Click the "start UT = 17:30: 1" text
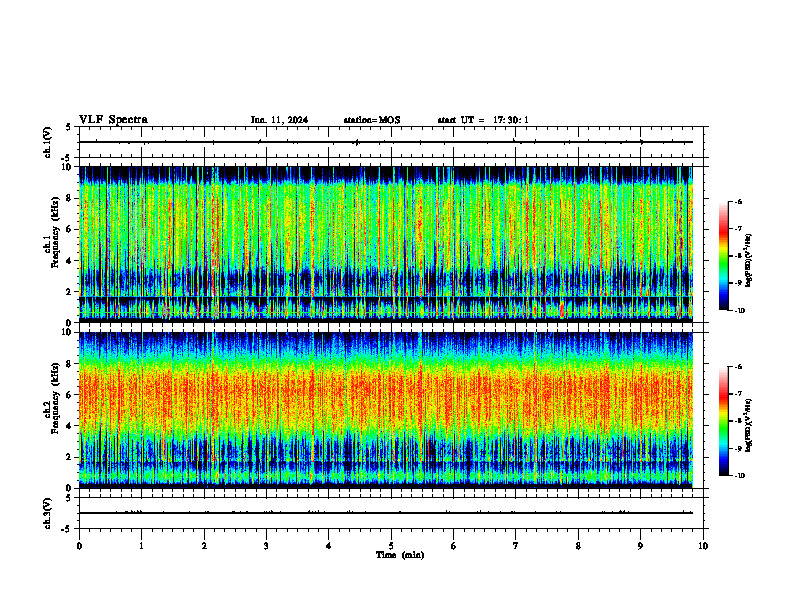The height and width of the screenshot is (612, 792). [x=483, y=120]
